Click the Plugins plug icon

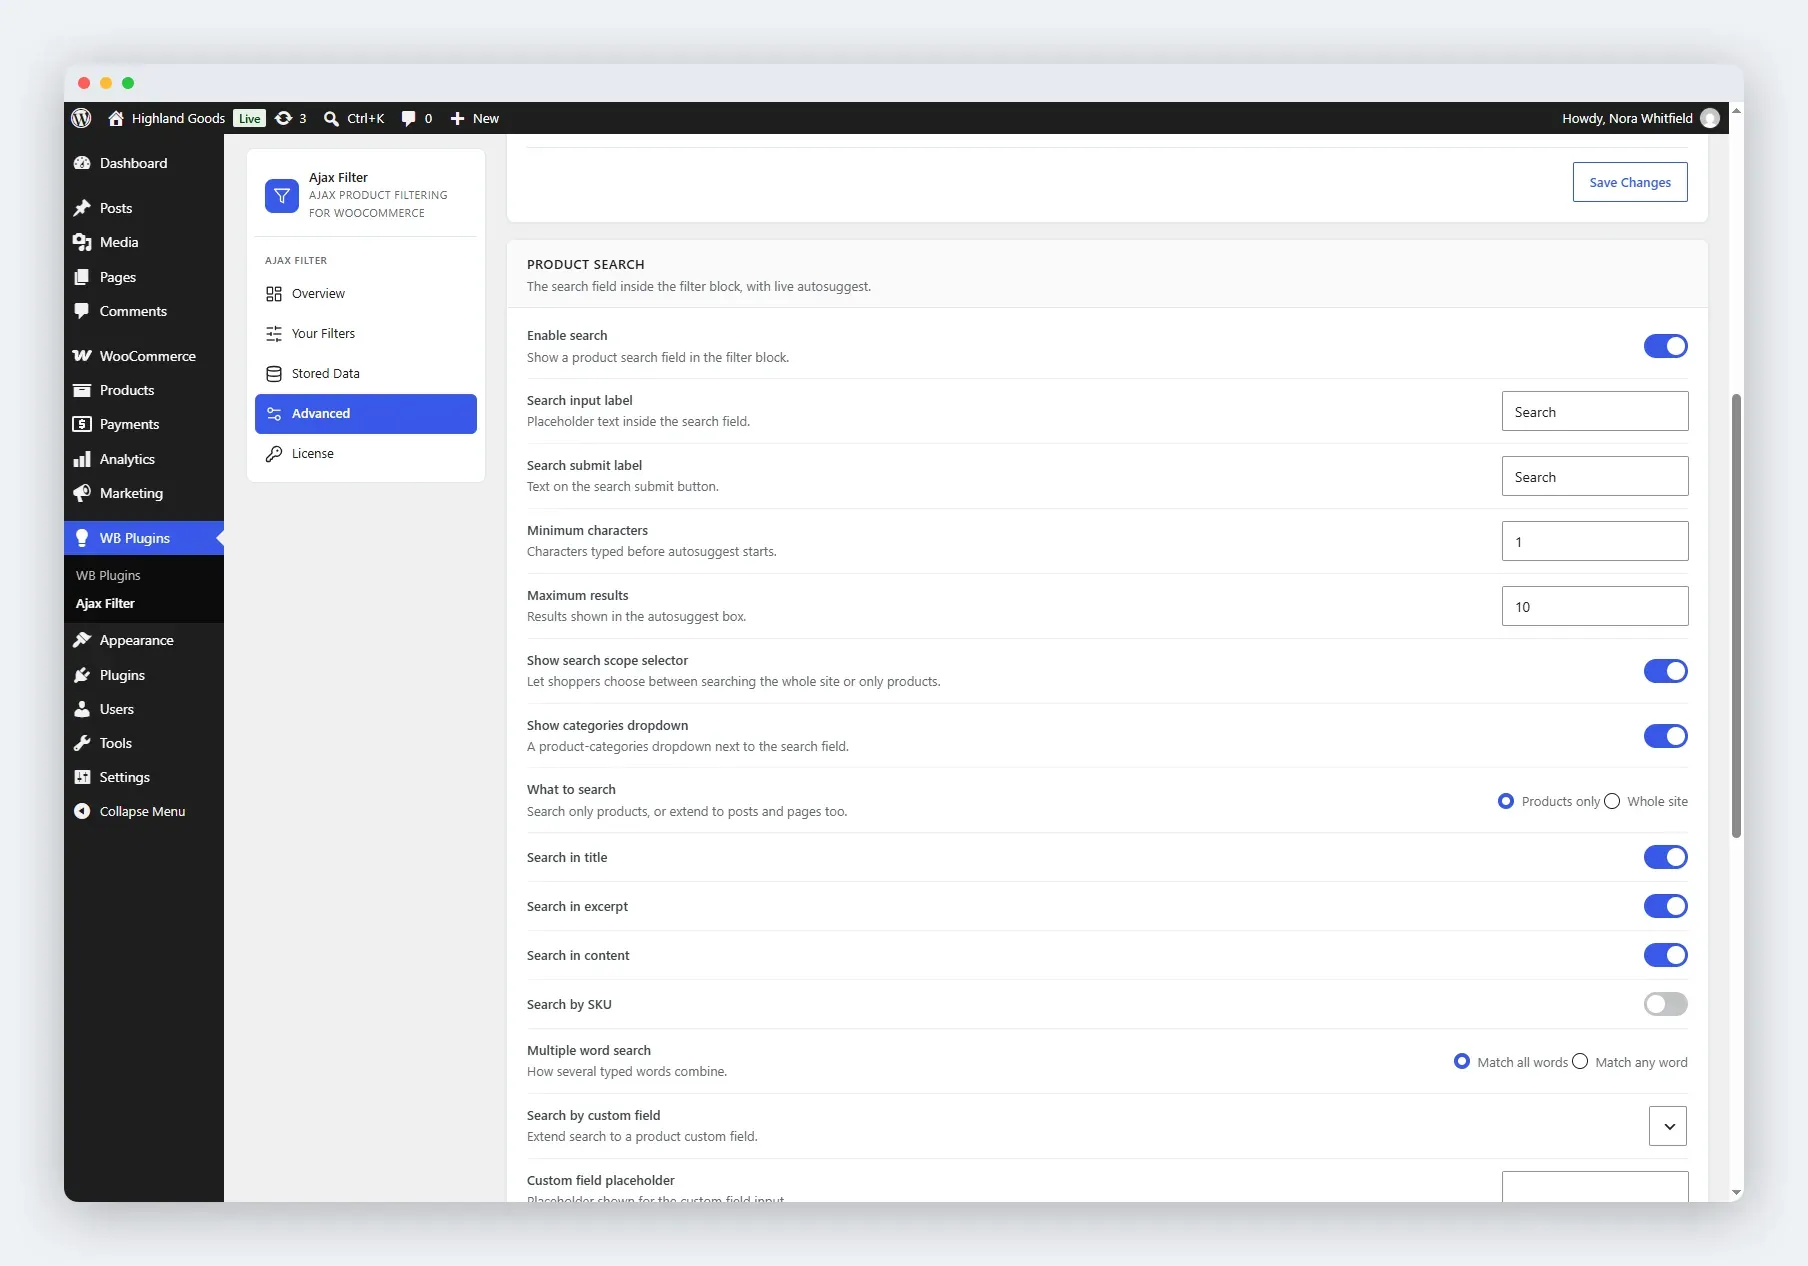pyautogui.click(x=82, y=675)
